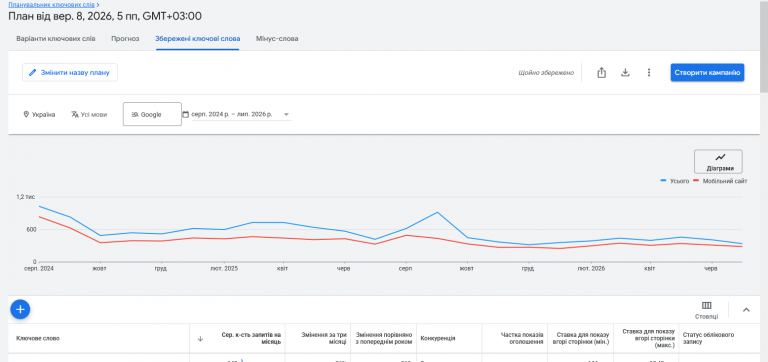Viewport: 768px width, 362px height.
Task: Click Створити кампанію button
Action: tap(707, 72)
